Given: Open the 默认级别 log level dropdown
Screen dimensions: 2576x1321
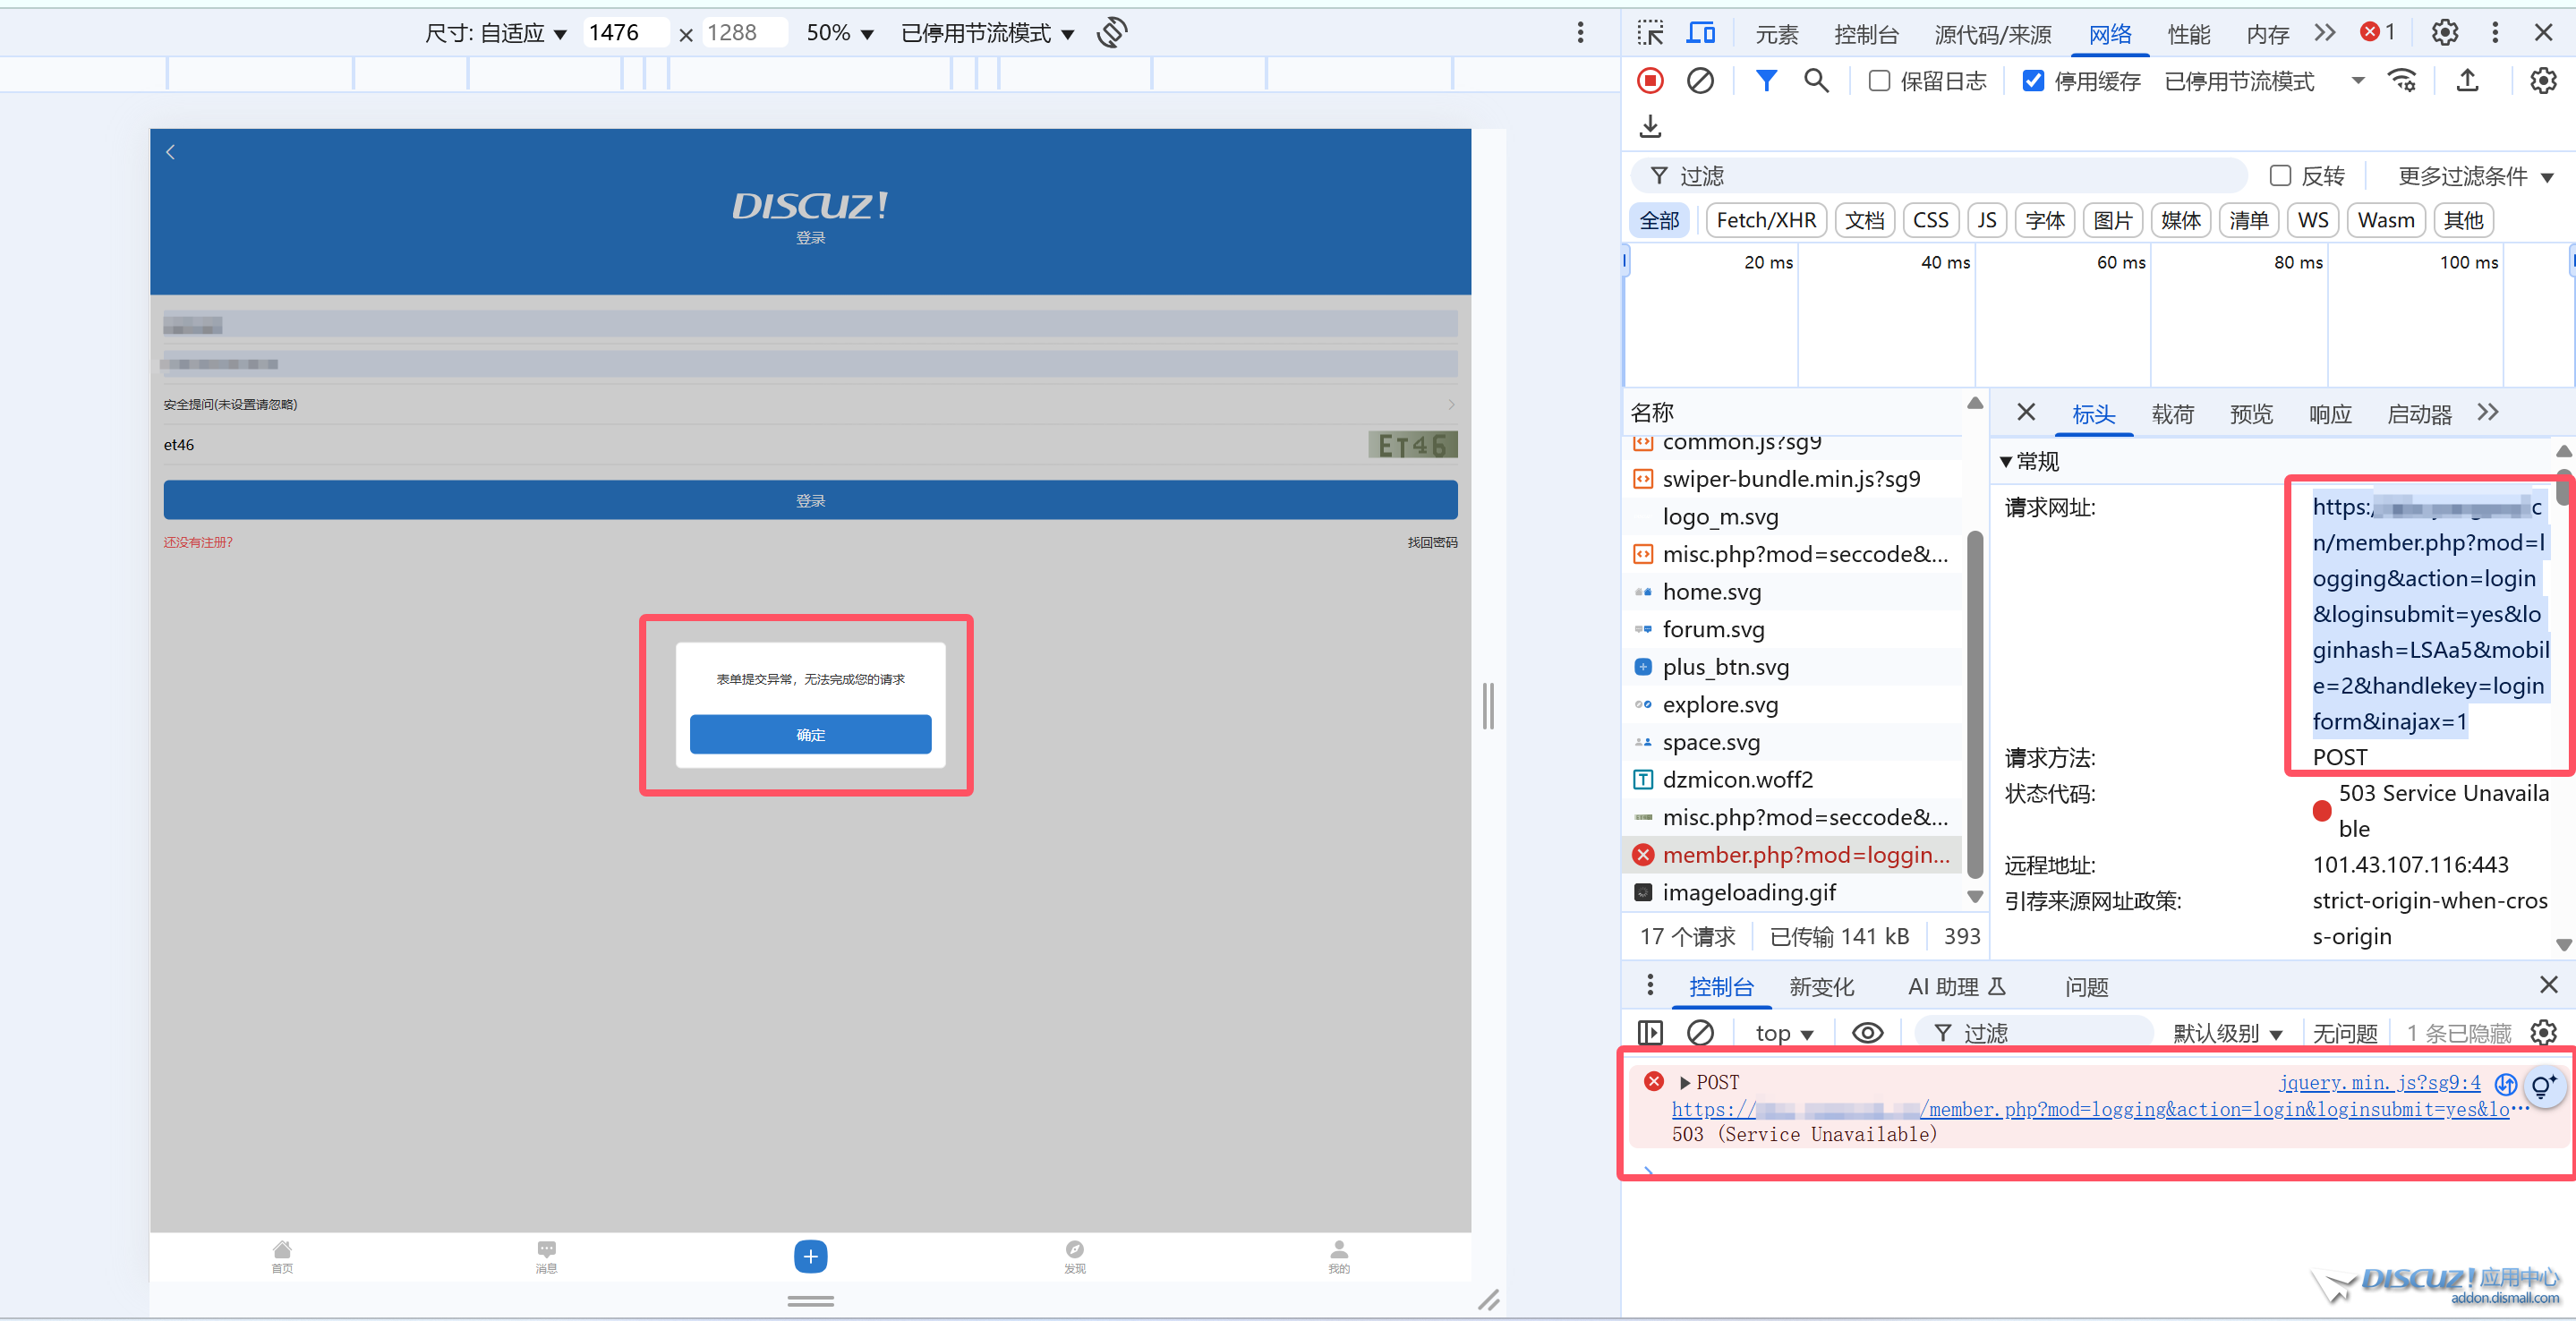Looking at the screenshot, I should 2227,1033.
